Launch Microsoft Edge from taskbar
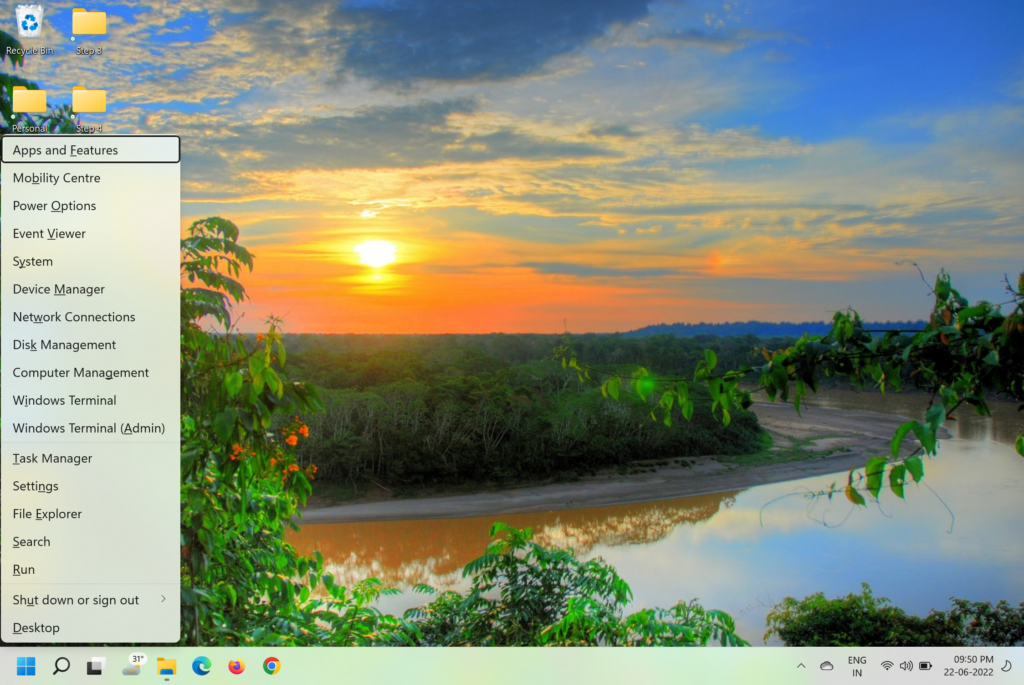The image size is (1024, 685). pos(202,666)
